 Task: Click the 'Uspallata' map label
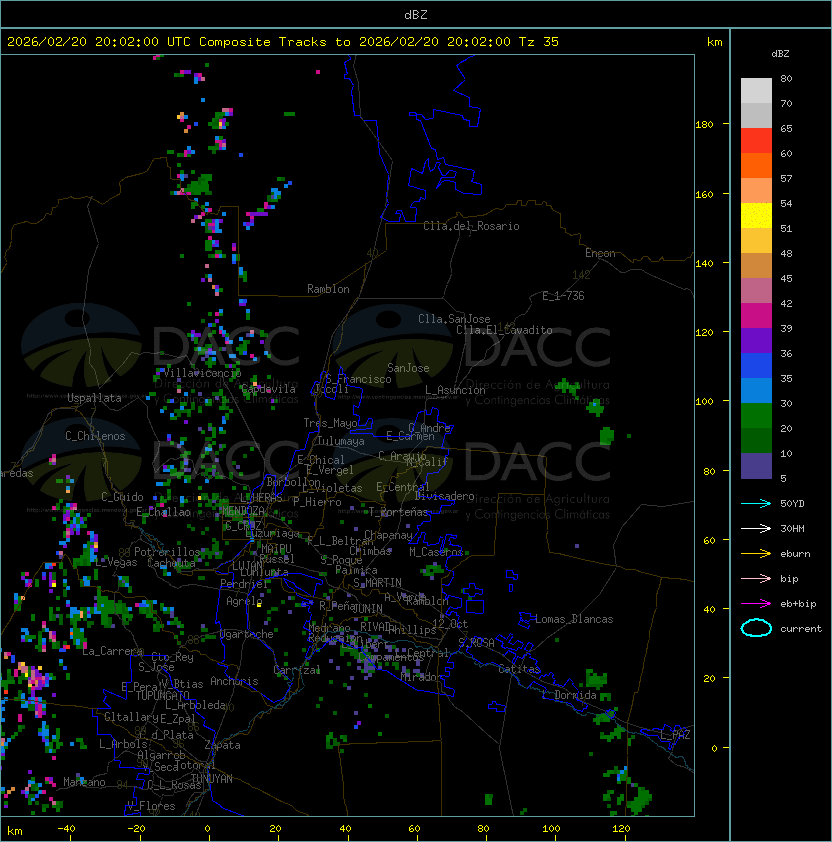point(94,398)
